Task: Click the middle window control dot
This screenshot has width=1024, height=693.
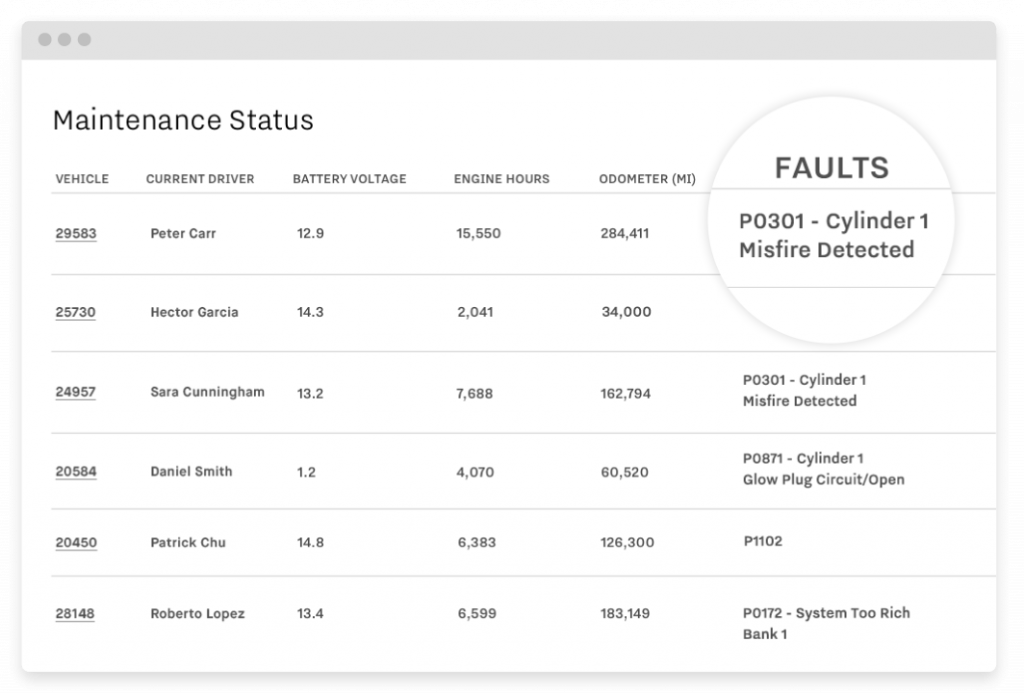Action: (x=63, y=42)
